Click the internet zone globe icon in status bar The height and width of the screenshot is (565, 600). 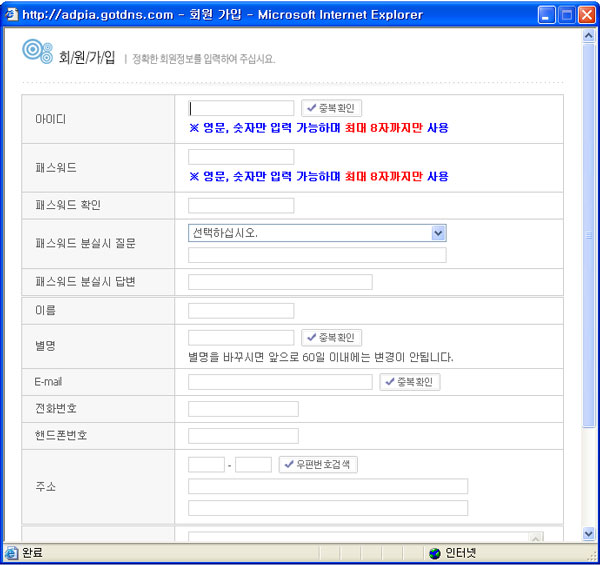click(x=434, y=553)
